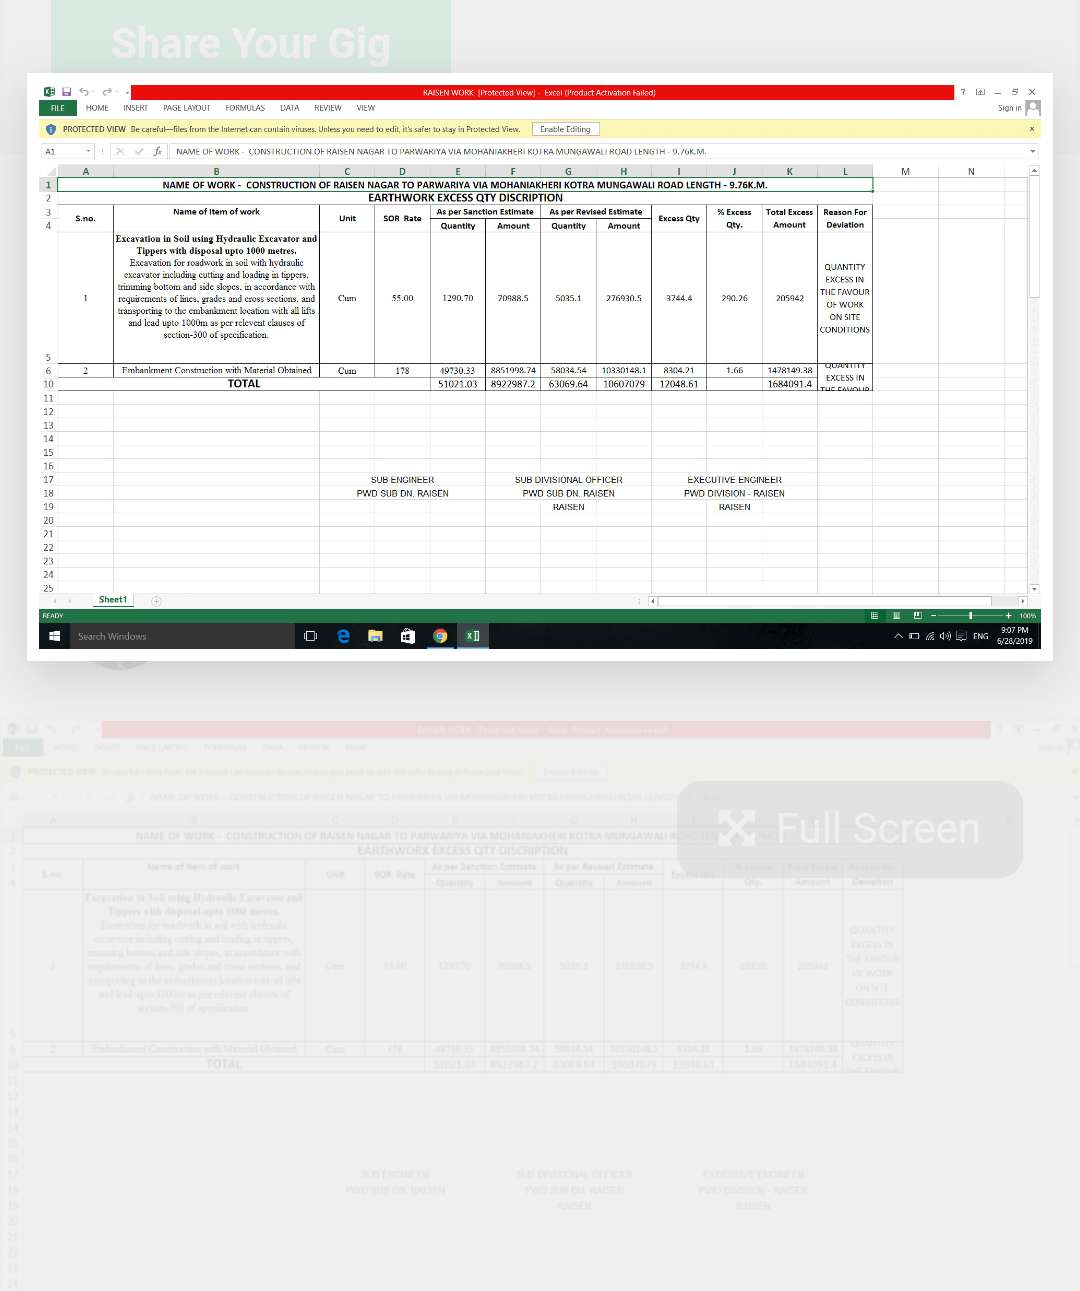Click the Normal view toggle in status bar

pyautogui.click(x=874, y=616)
